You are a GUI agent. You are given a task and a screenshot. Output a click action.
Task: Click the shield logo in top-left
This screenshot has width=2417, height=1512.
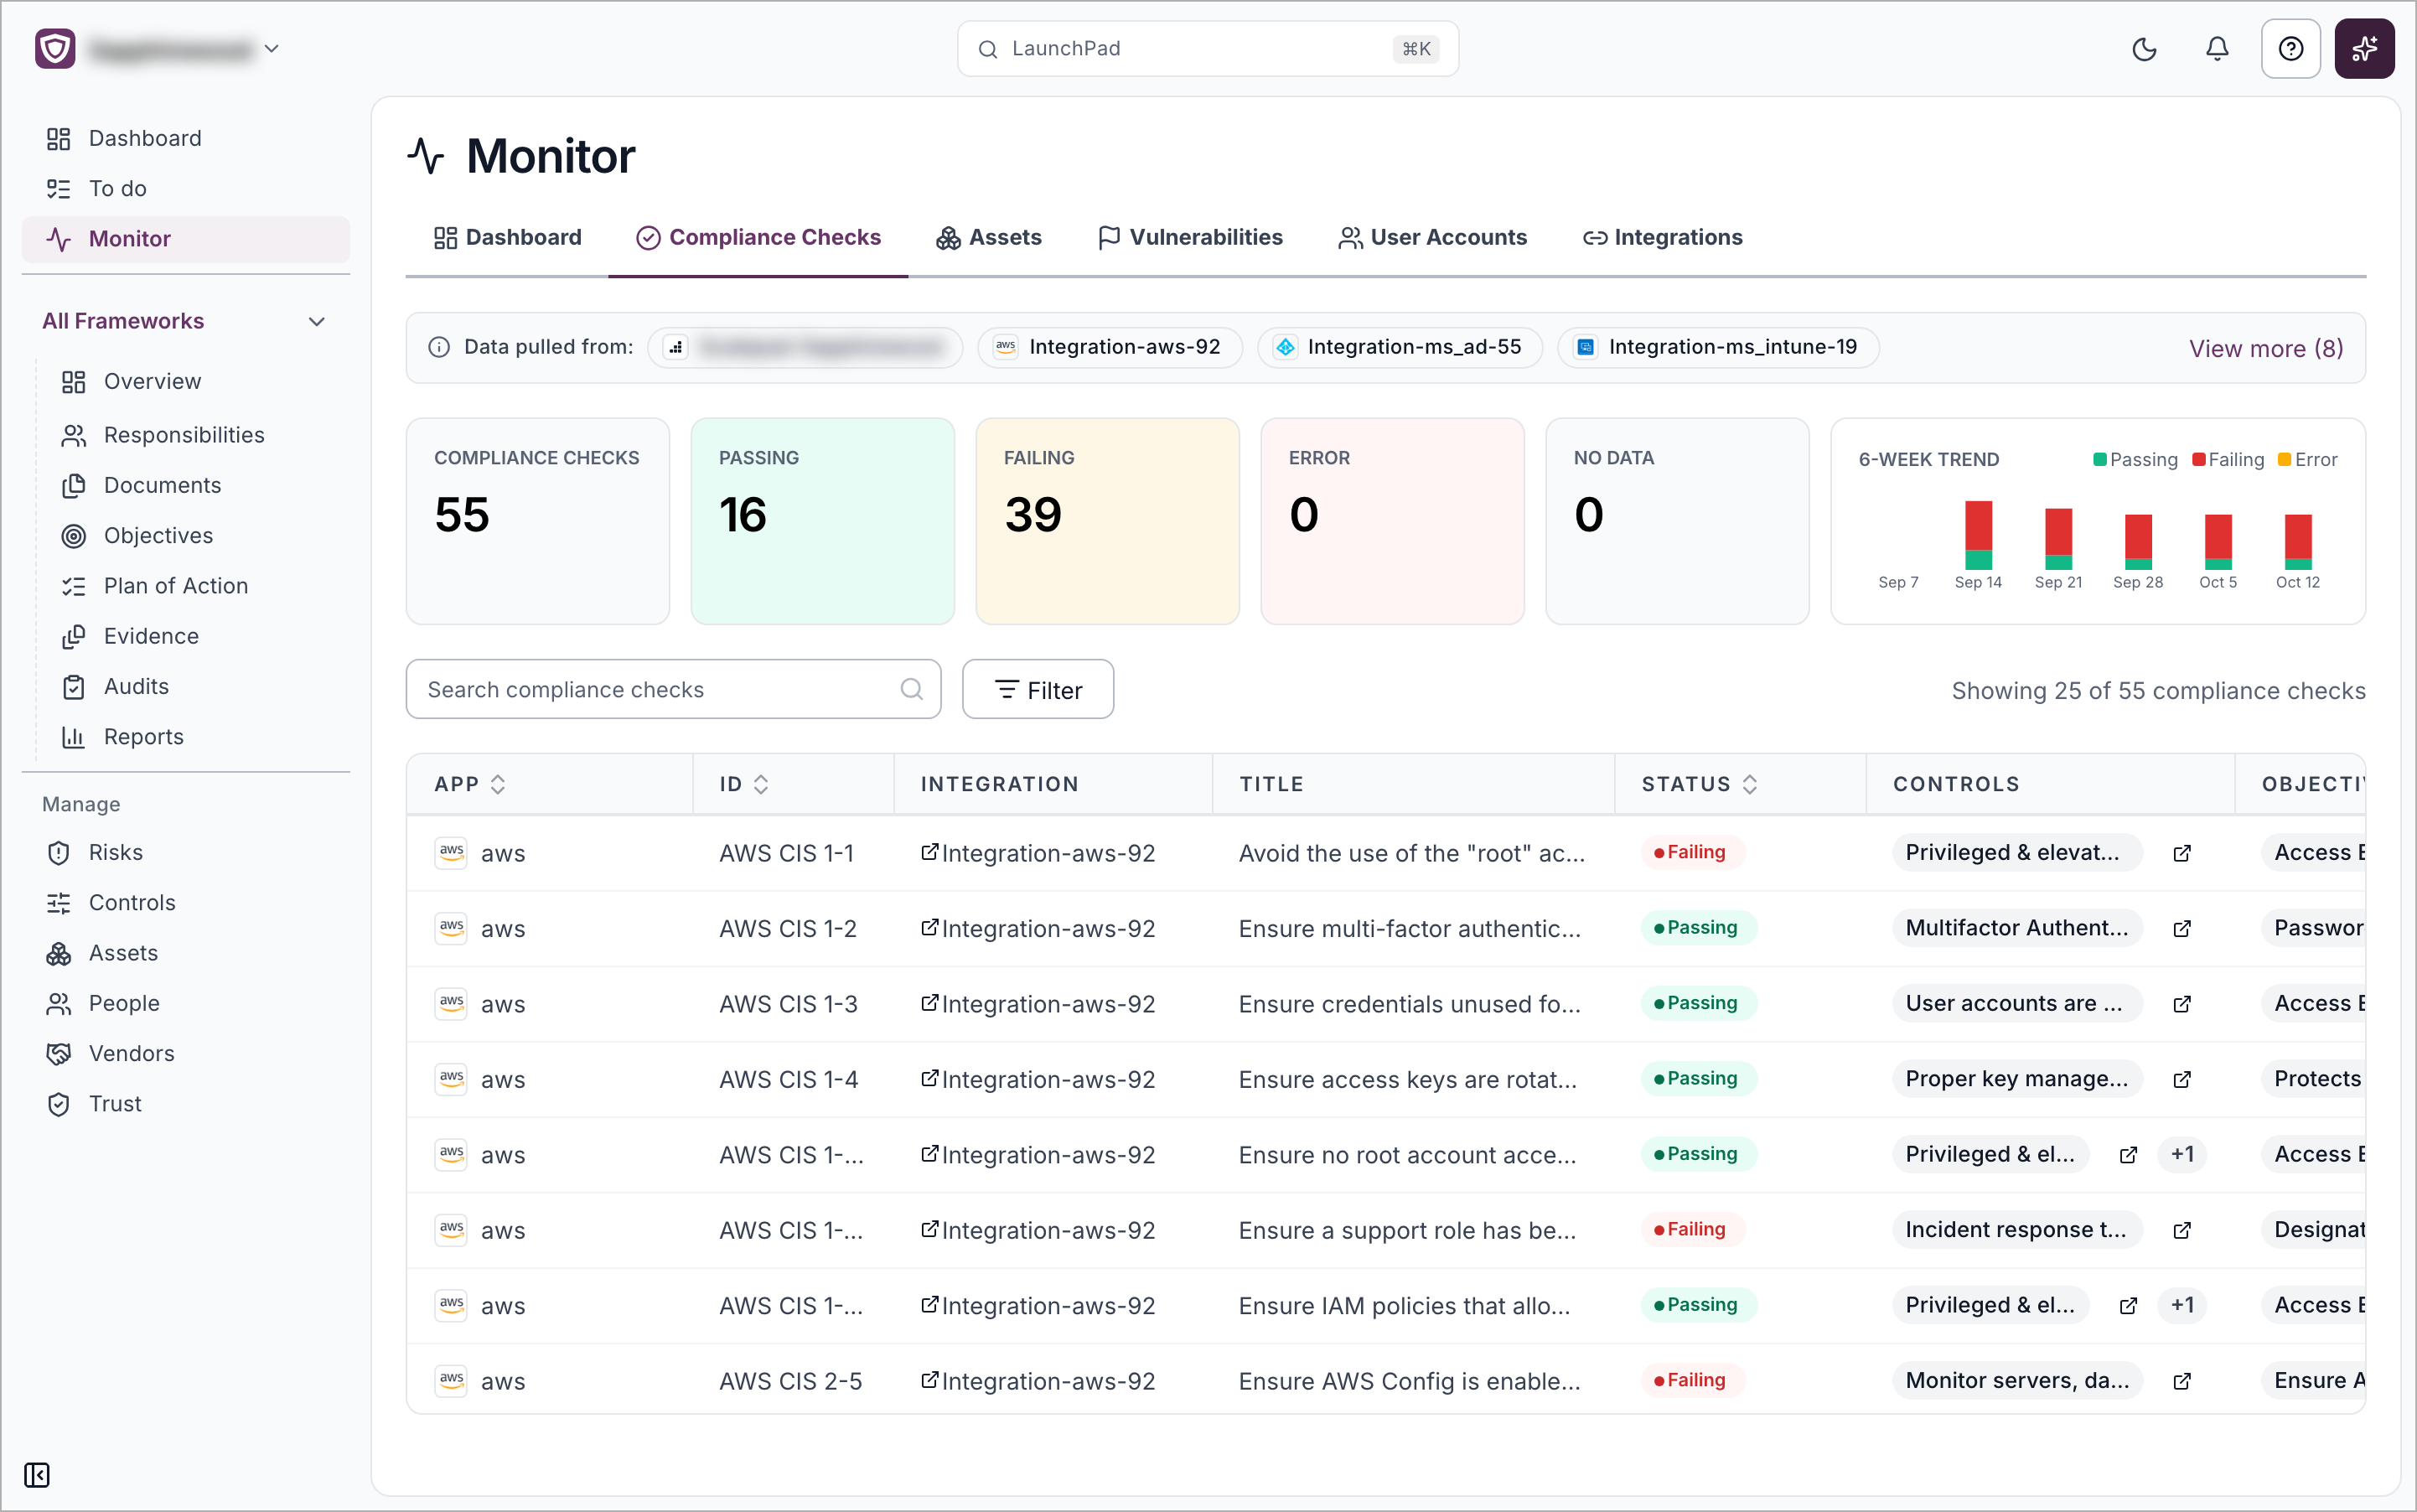click(x=55, y=49)
